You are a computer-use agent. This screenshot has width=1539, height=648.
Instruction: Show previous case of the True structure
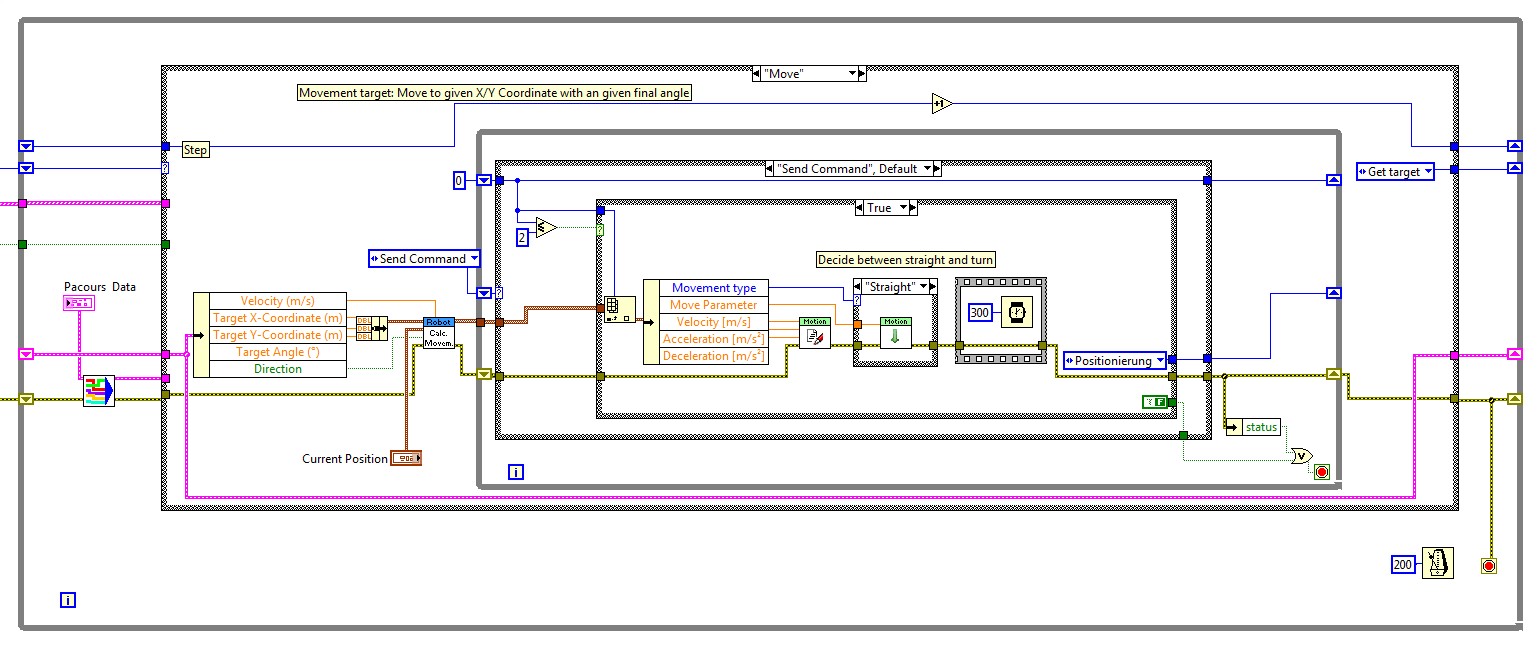click(x=860, y=207)
